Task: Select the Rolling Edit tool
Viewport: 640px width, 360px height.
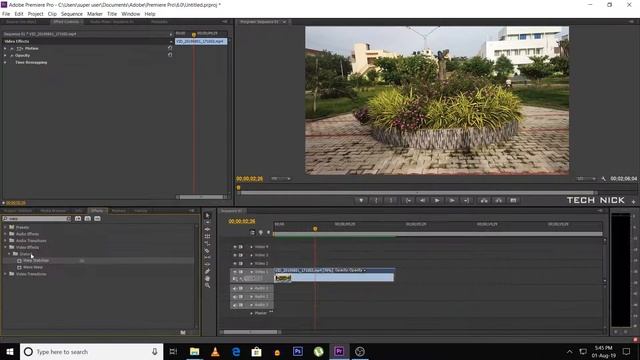Action: click(x=207, y=236)
